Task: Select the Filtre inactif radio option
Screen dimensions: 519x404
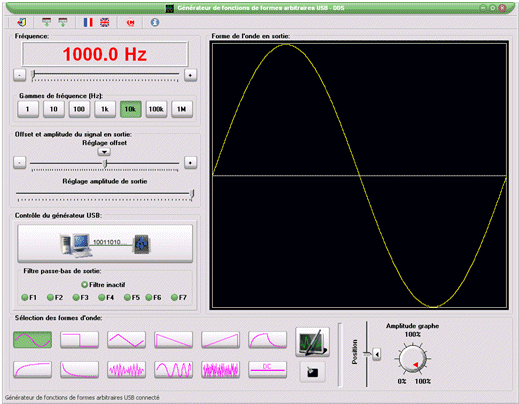Action: pyautogui.click(x=103, y=285)
